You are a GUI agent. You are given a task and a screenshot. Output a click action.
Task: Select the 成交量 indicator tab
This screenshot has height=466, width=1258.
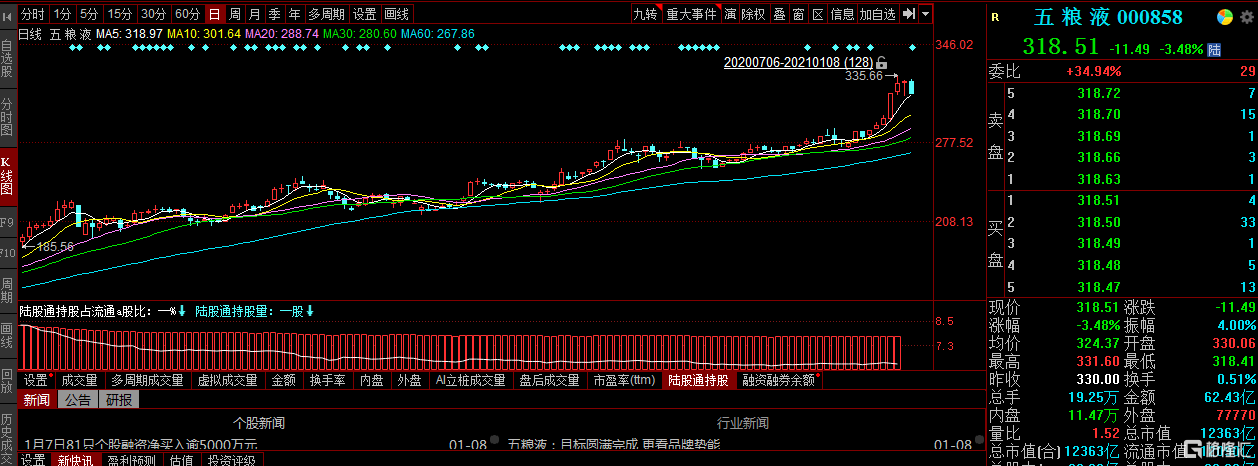(79, 380)
